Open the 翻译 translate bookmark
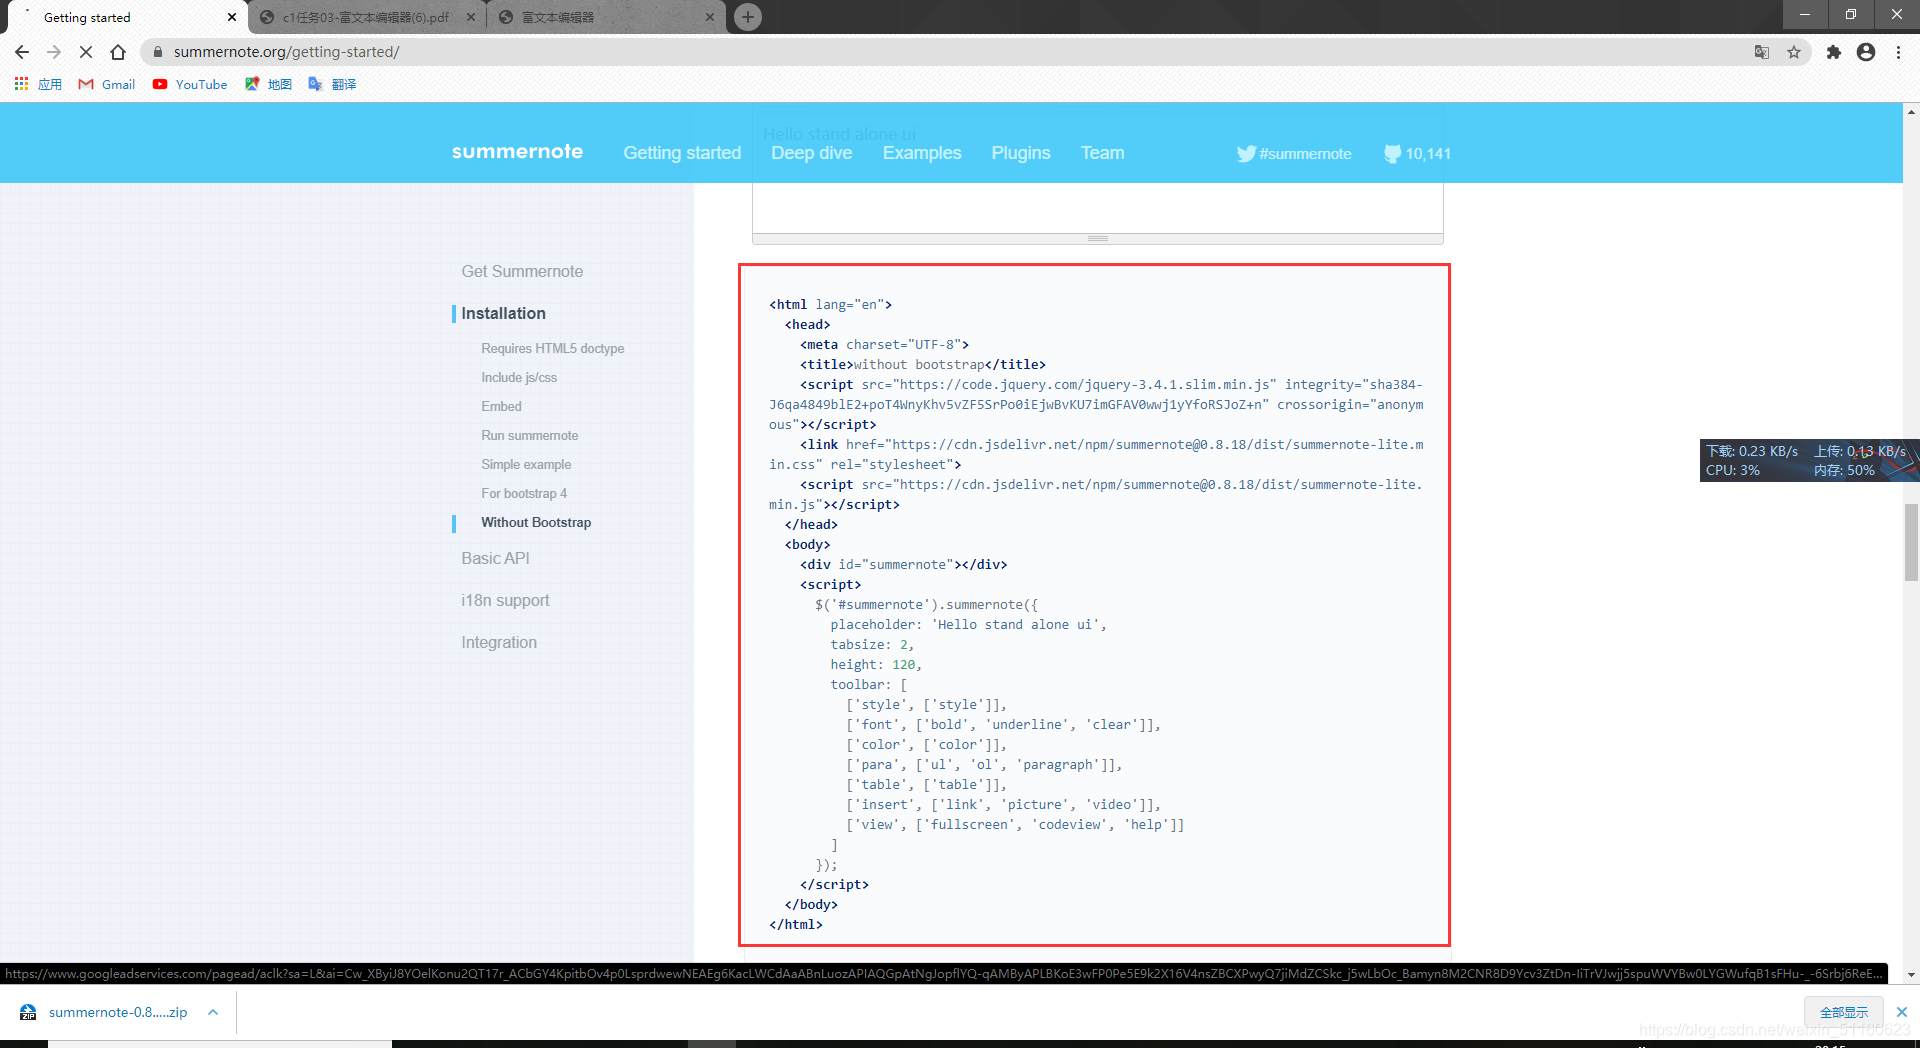 pyautogui.click(x=332, y=84)
